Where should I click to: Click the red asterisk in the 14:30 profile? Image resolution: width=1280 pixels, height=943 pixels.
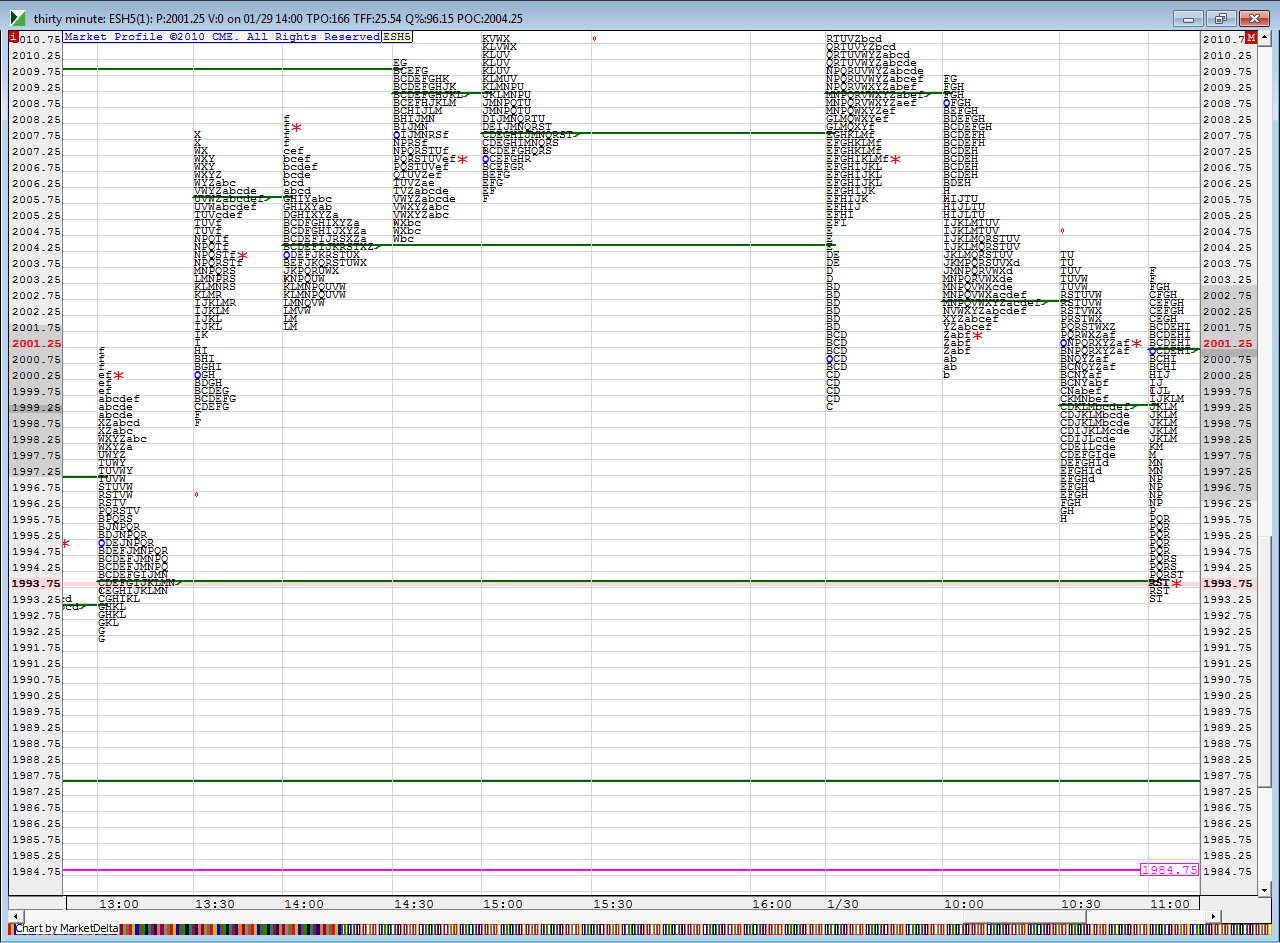point(463,160)
